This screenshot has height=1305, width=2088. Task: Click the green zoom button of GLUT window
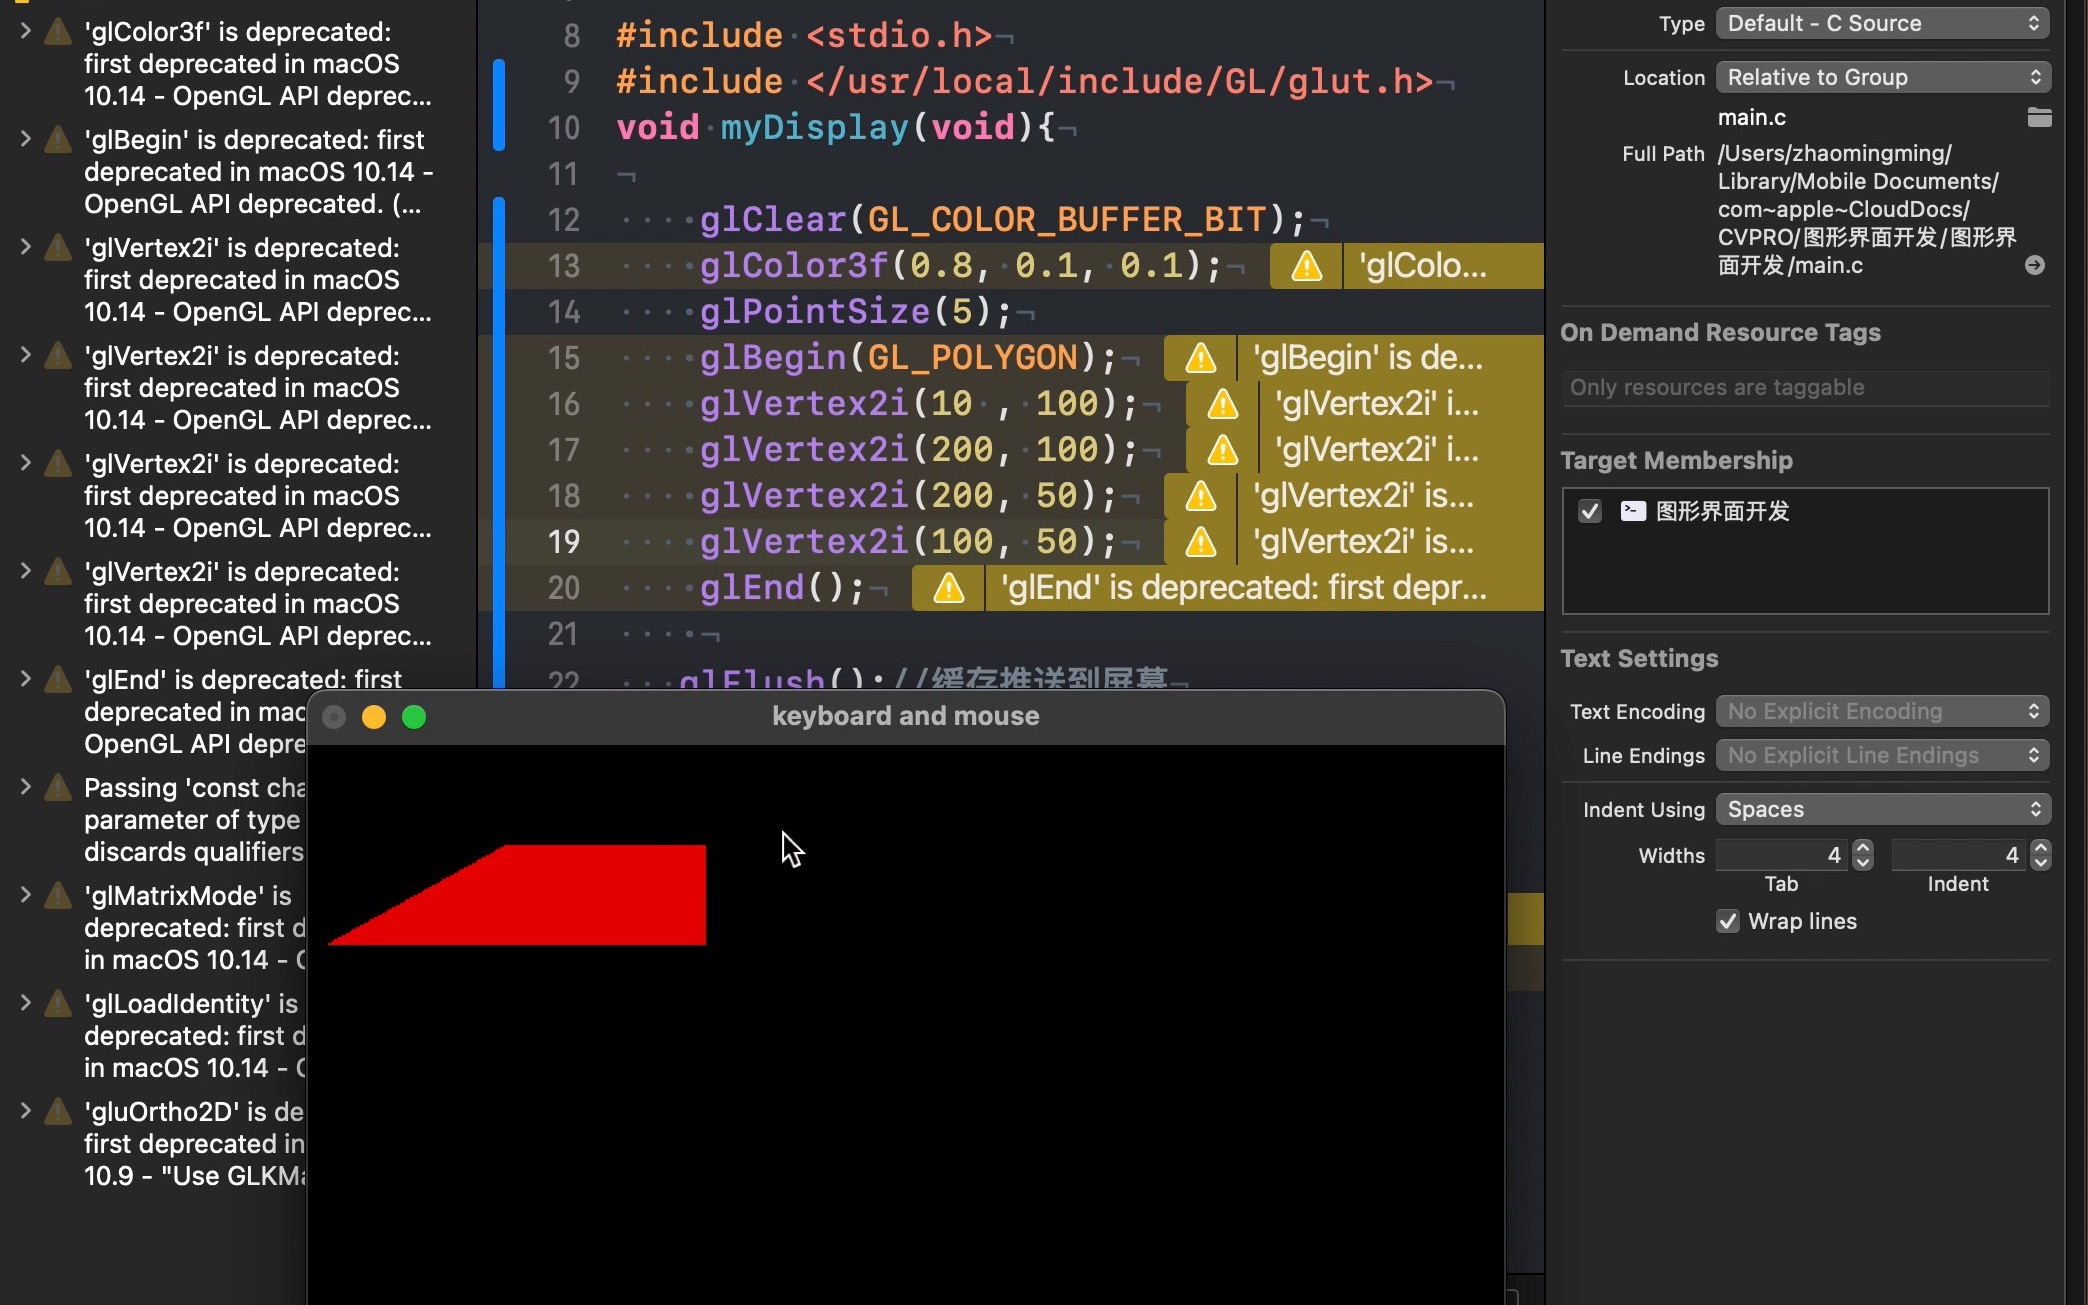(414, 717)
